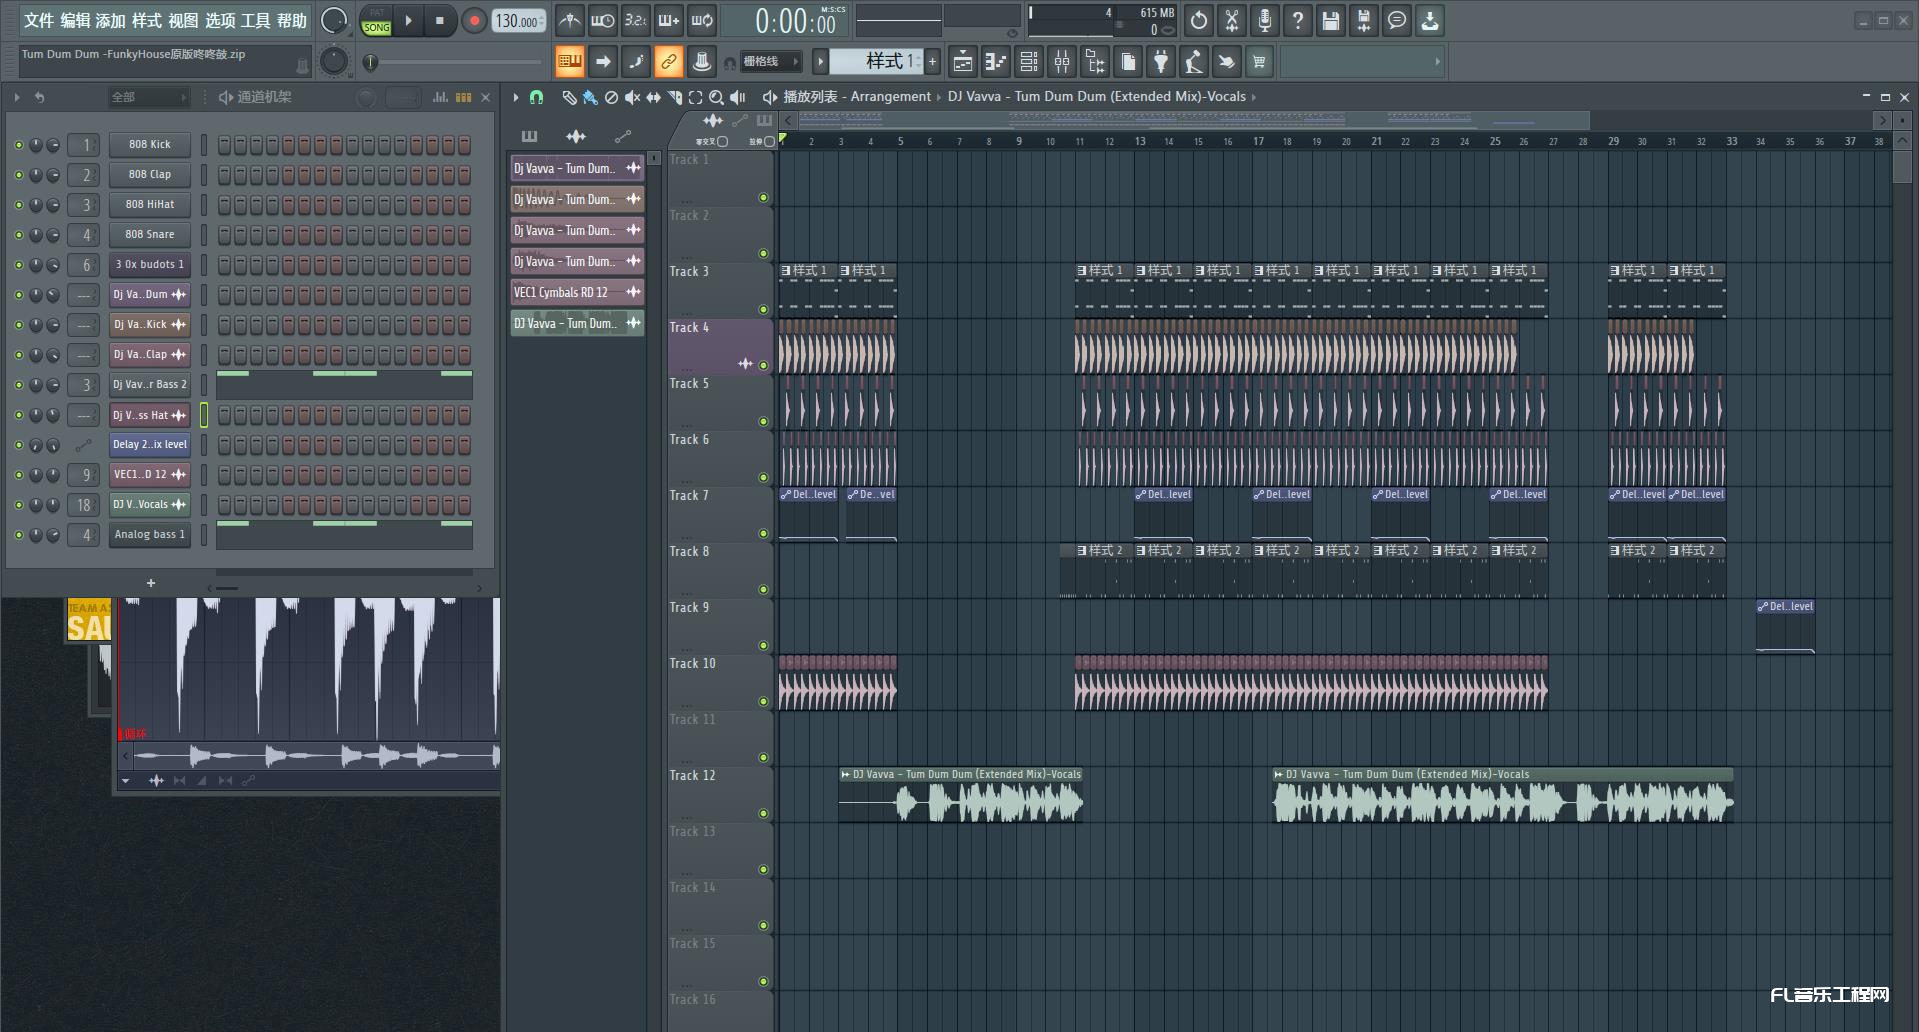The width and height of the screenshot is (1919, 1032).
Task: Select the playlist delete tool
Action: point(611,97)
